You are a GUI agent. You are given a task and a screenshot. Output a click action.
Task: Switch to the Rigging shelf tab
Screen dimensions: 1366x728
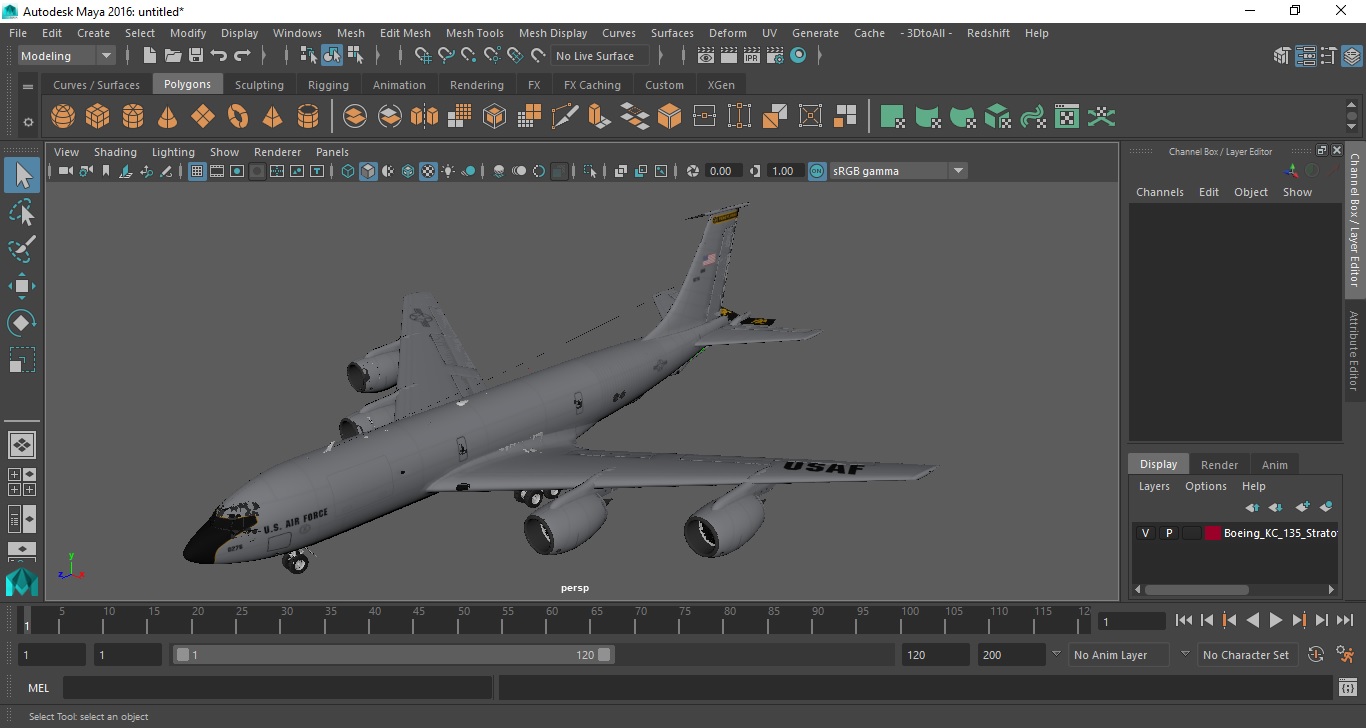[328, 85]
